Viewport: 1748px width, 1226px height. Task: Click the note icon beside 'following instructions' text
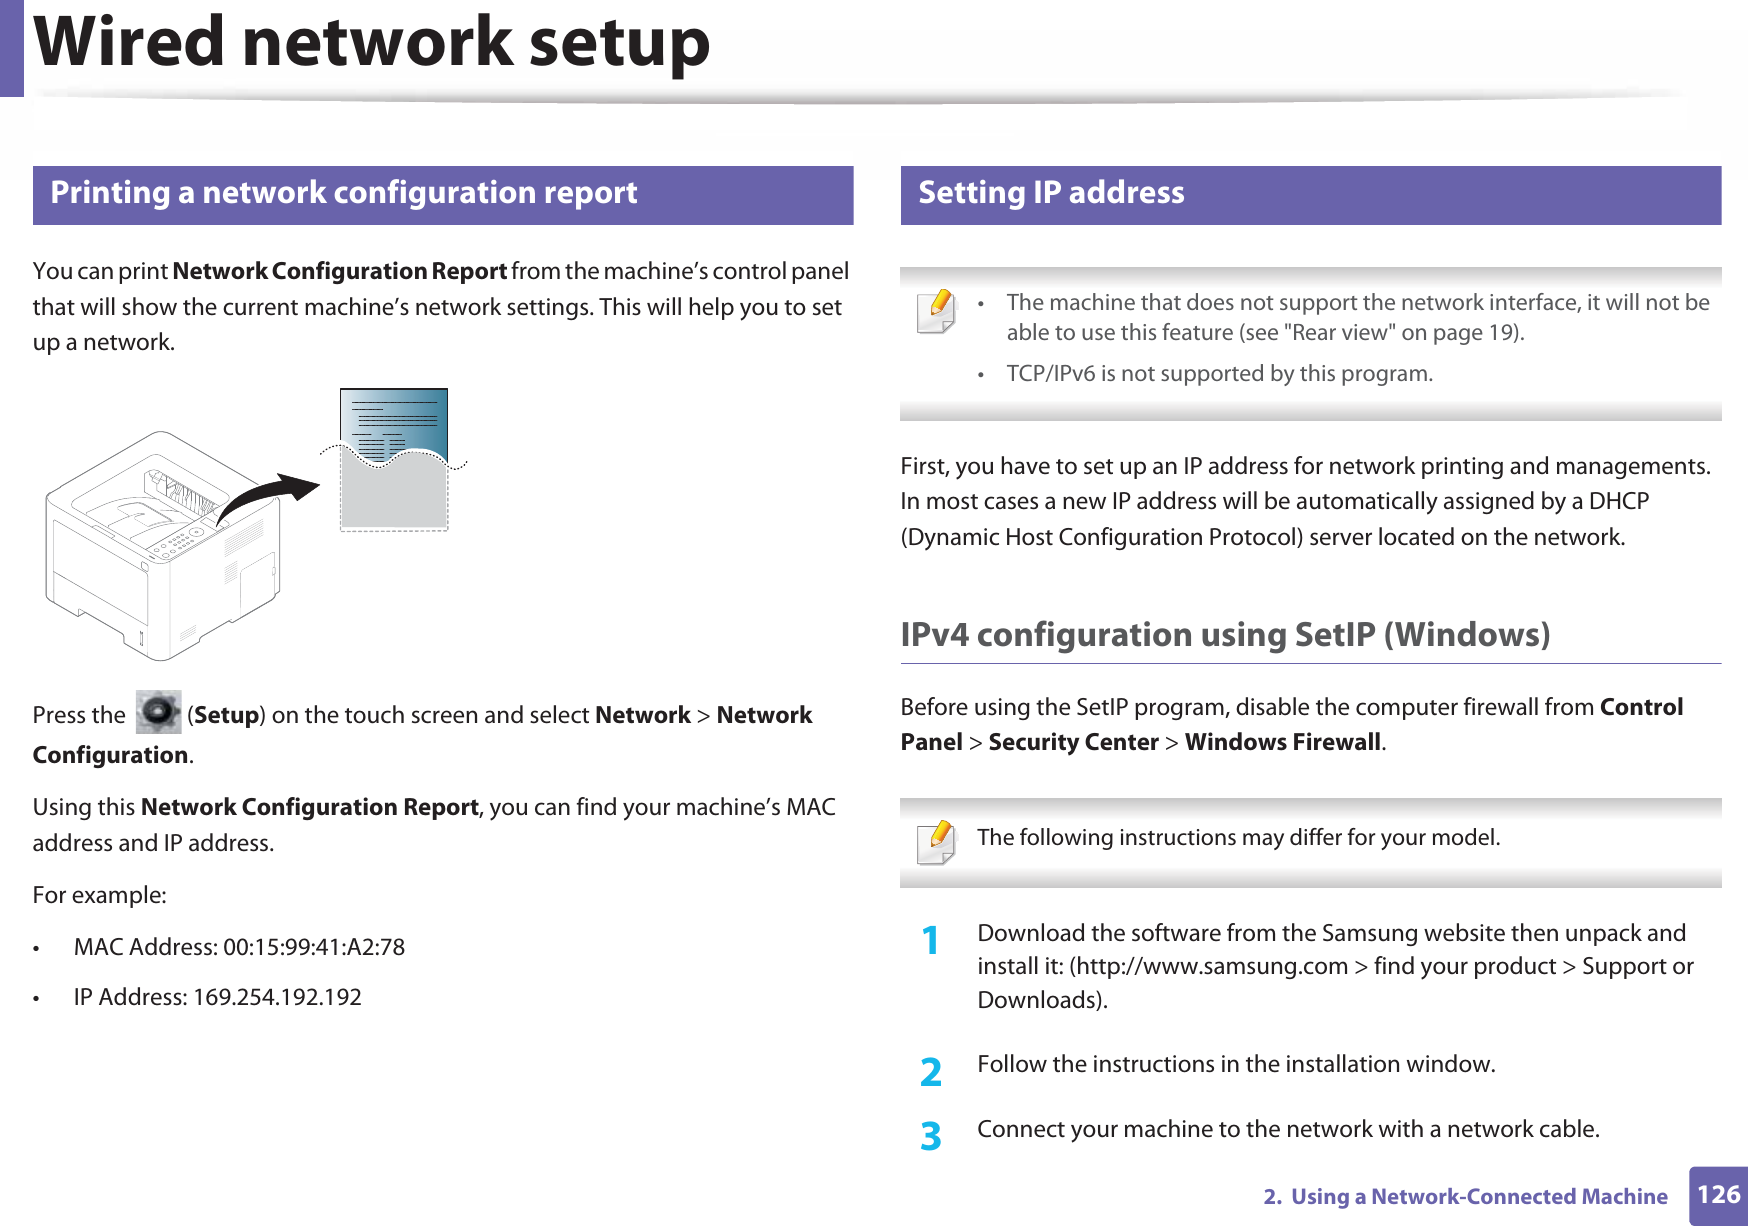pyautogui.click(x=936, y=841)
